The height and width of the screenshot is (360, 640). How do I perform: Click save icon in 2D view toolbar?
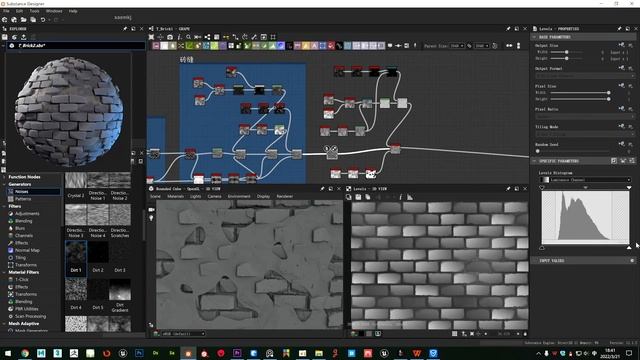[358, 197]
